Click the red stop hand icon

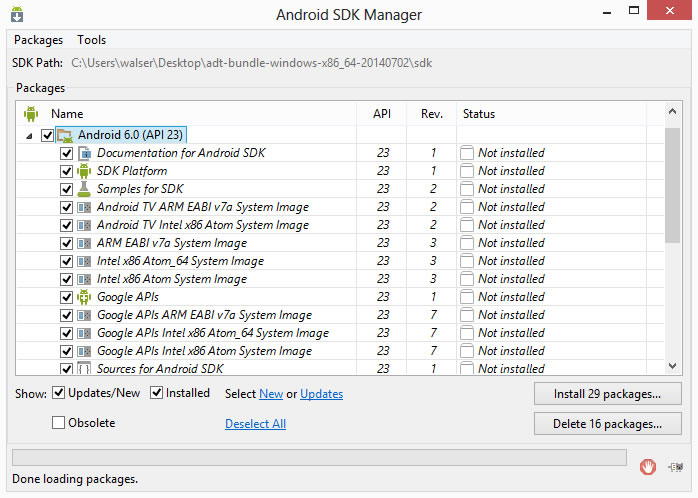(648, 467)
